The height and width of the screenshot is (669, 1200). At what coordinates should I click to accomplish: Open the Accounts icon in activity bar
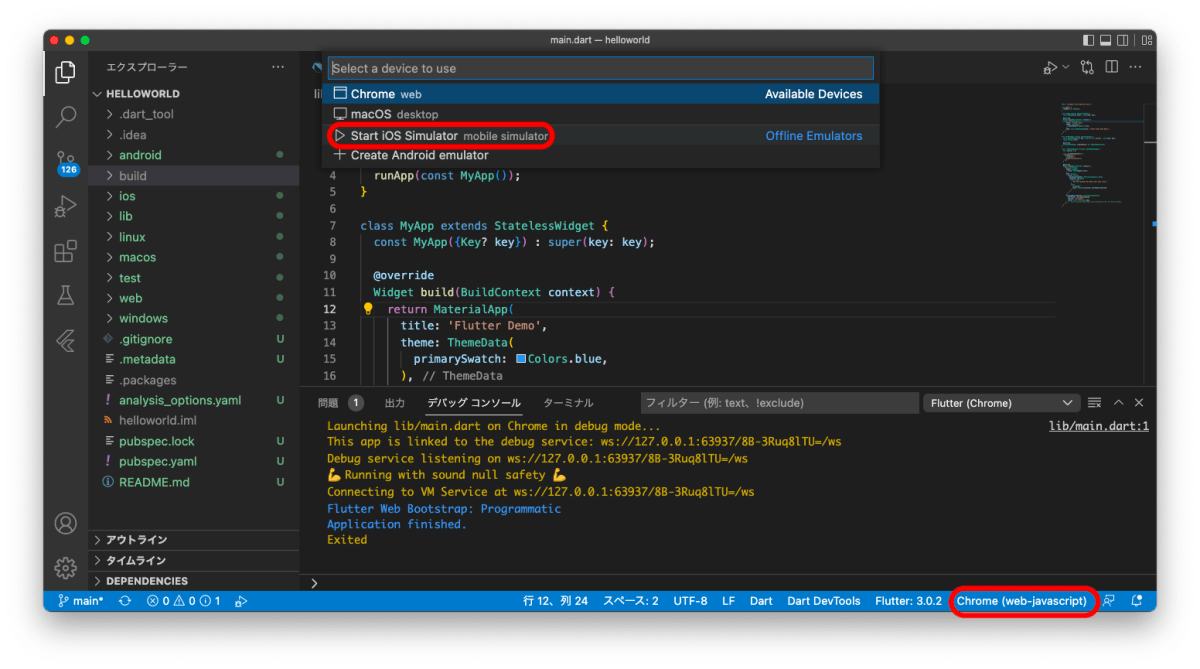coord(66,523)
